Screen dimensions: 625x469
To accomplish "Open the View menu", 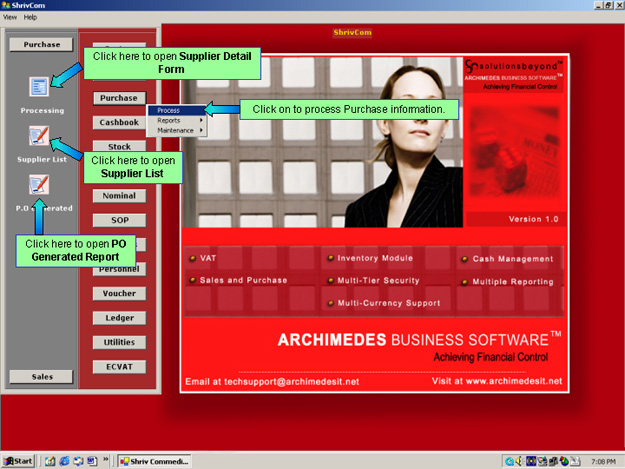I will (10, 18).
